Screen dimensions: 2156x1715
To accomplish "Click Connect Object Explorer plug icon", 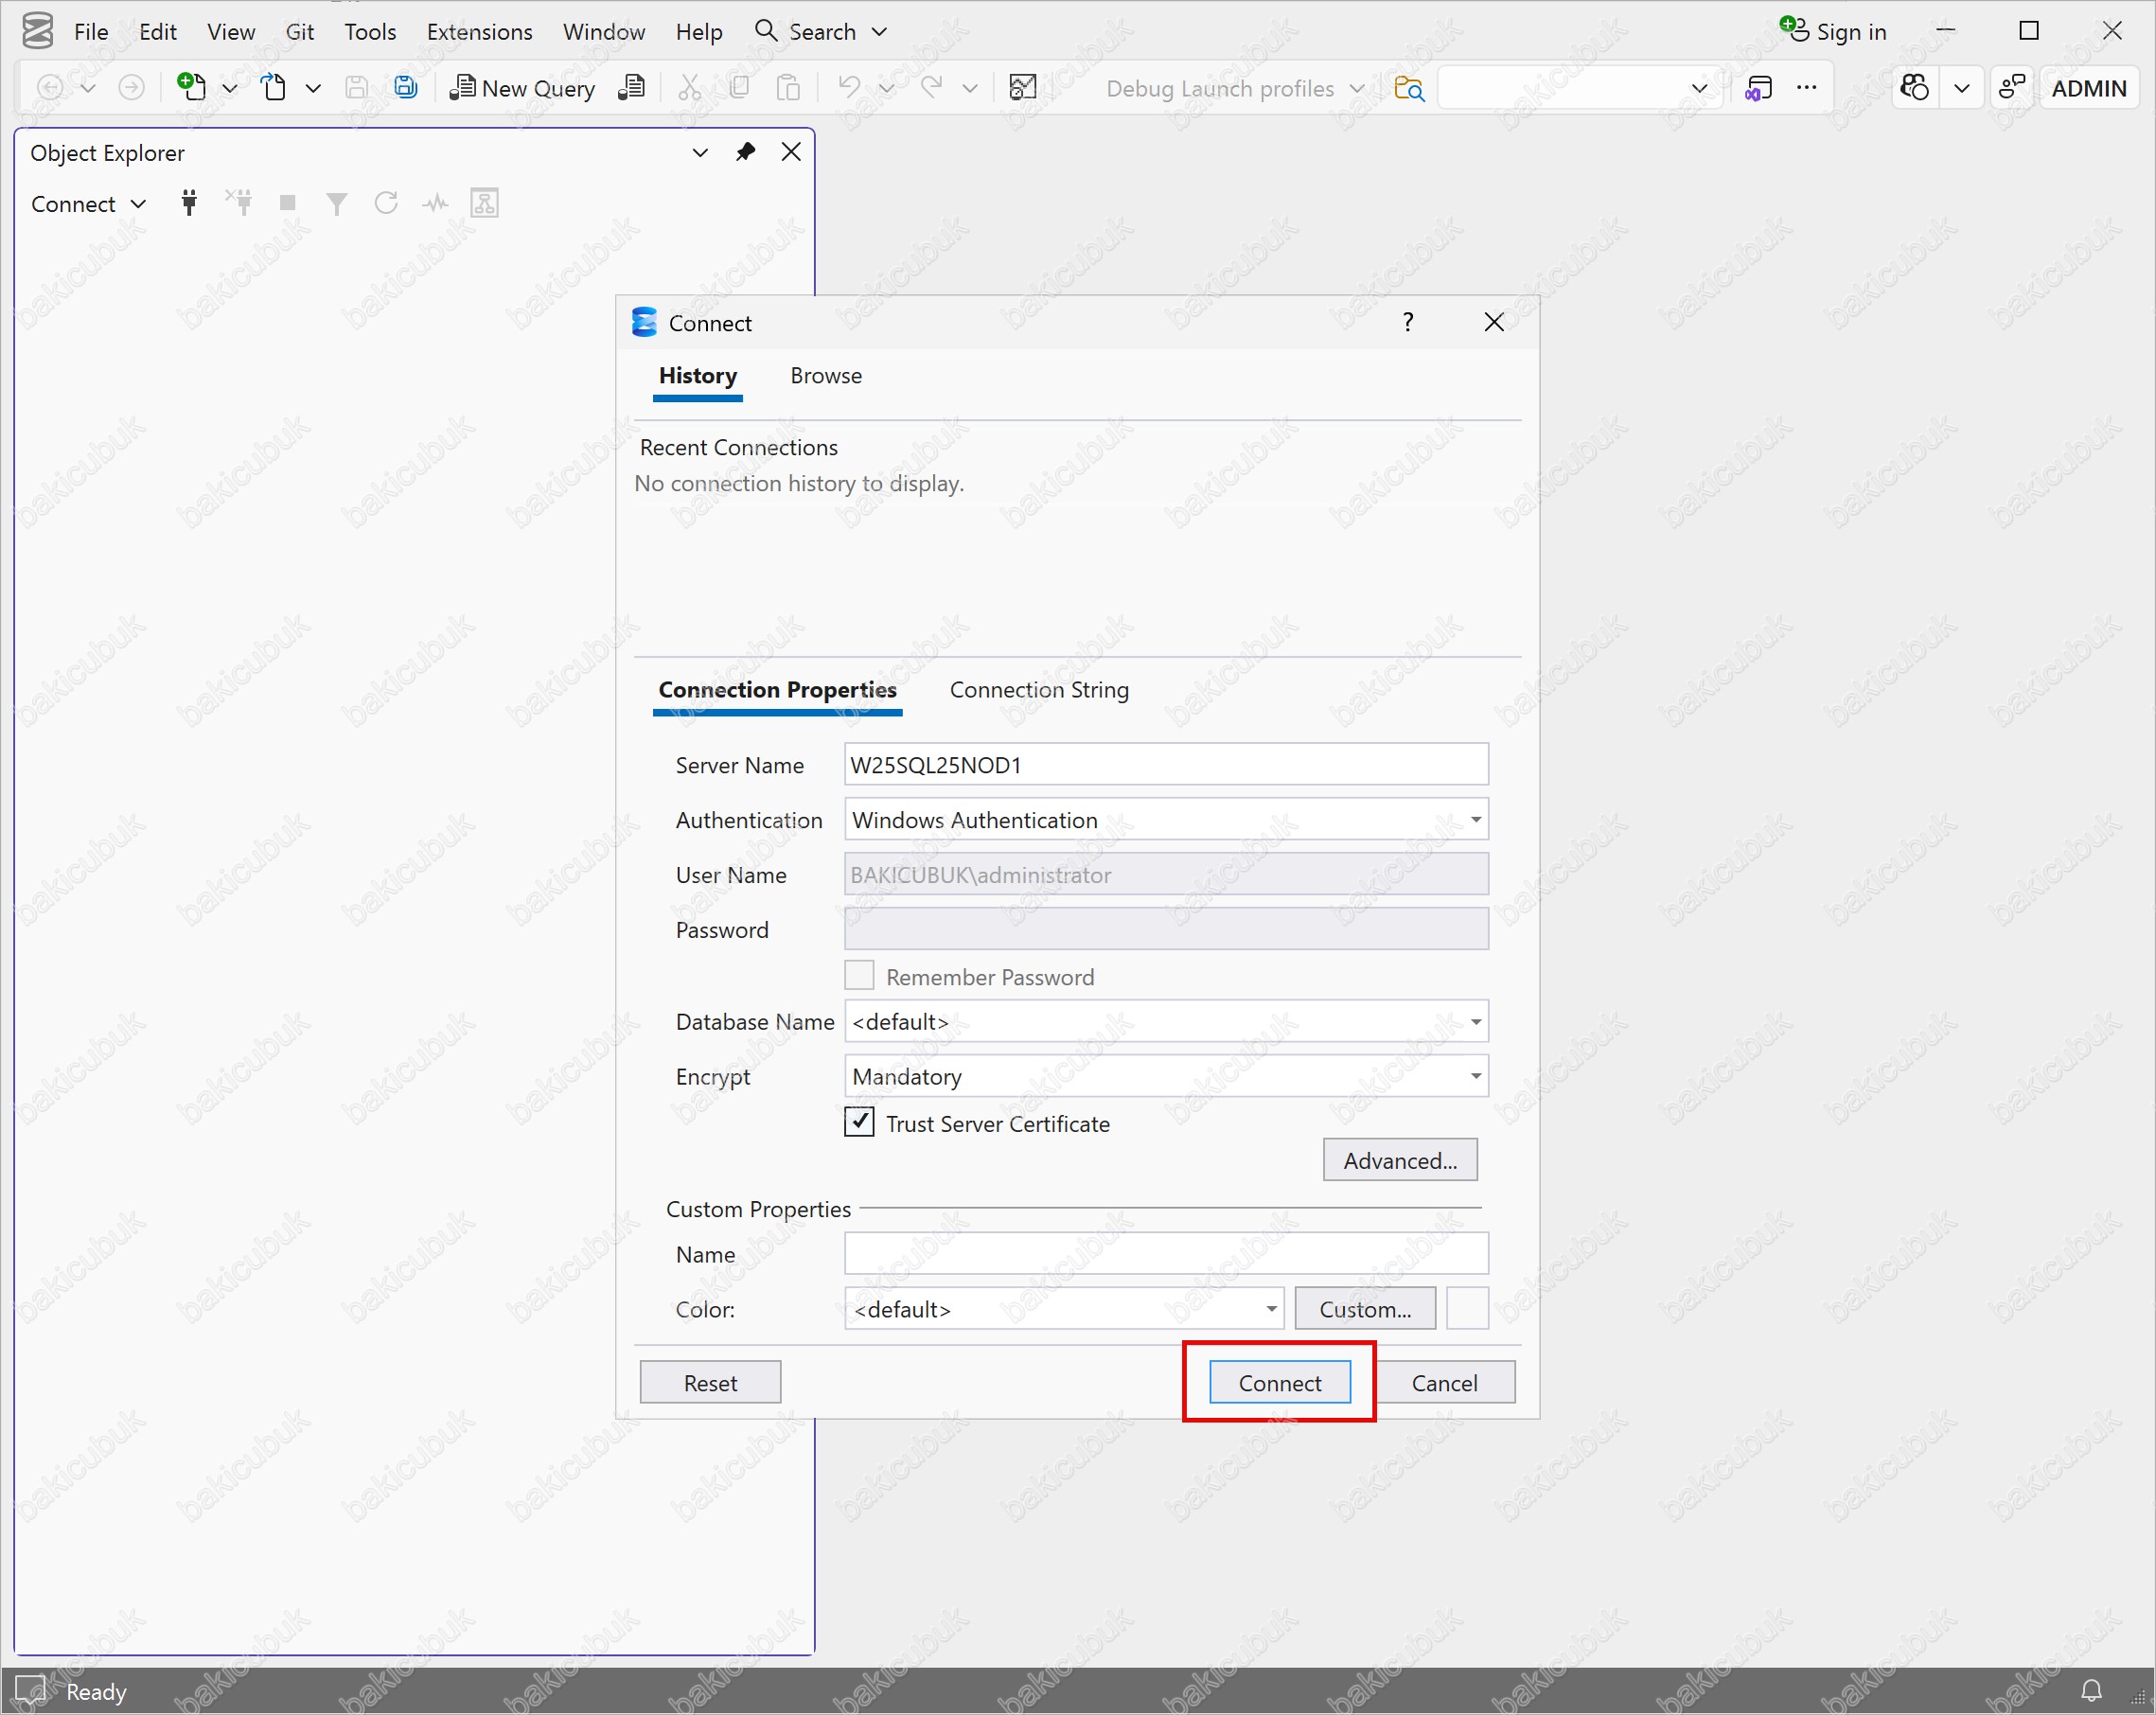I will (x=189, y=204).
